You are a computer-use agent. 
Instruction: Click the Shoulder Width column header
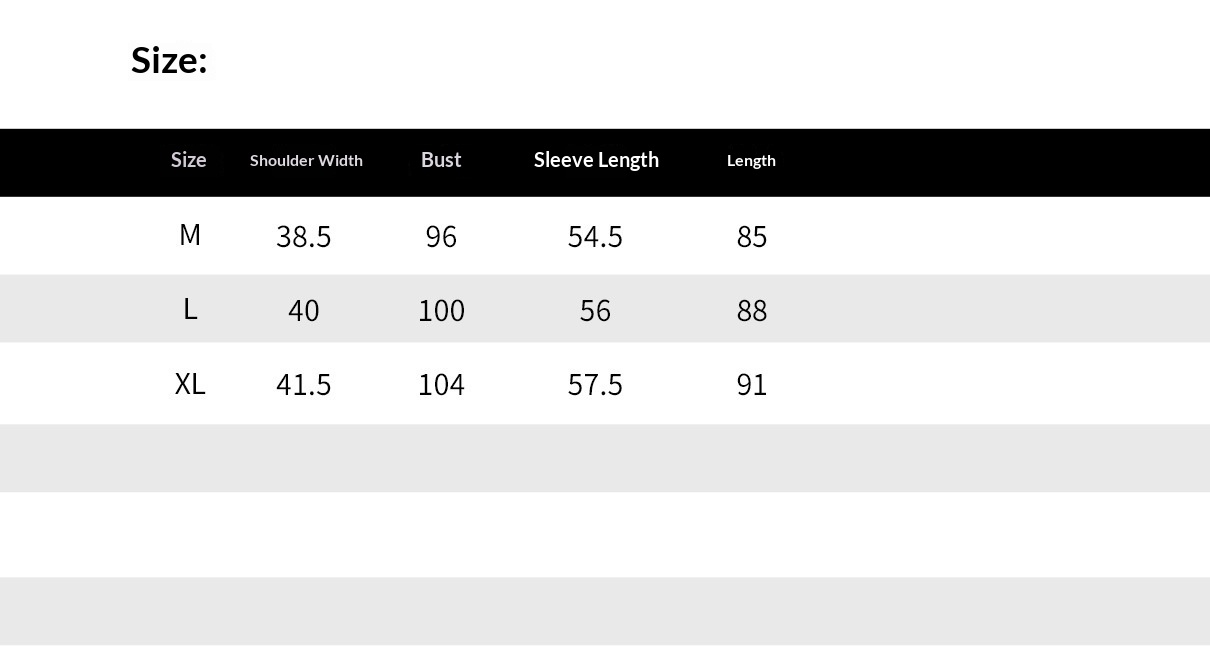[x=306, y=160]
